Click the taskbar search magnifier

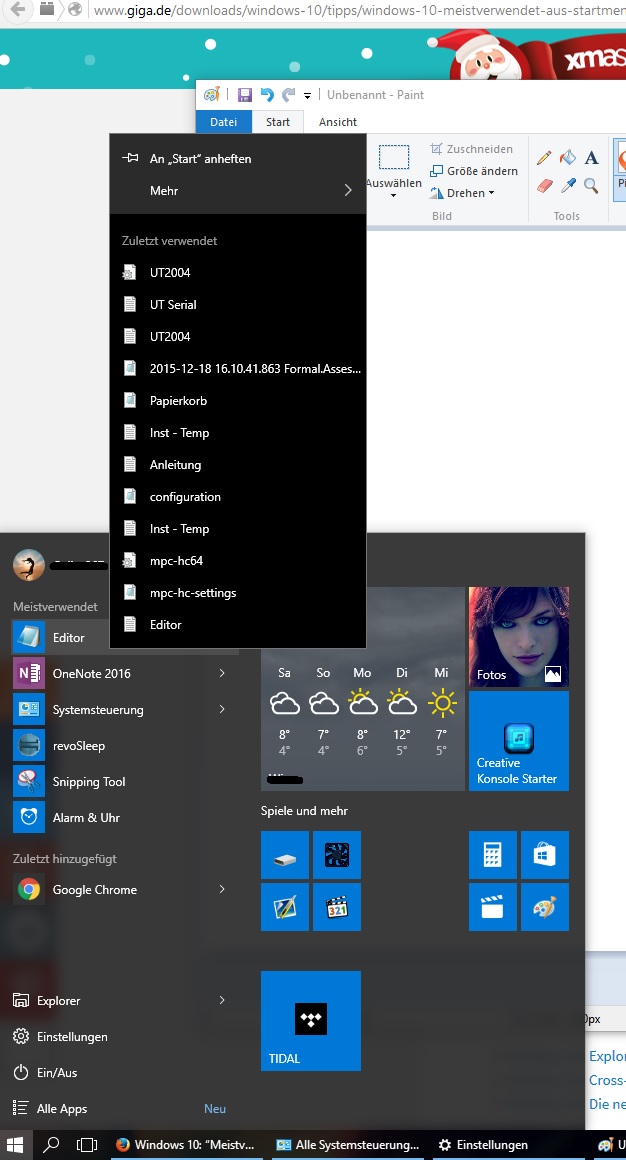(51, 1145)
